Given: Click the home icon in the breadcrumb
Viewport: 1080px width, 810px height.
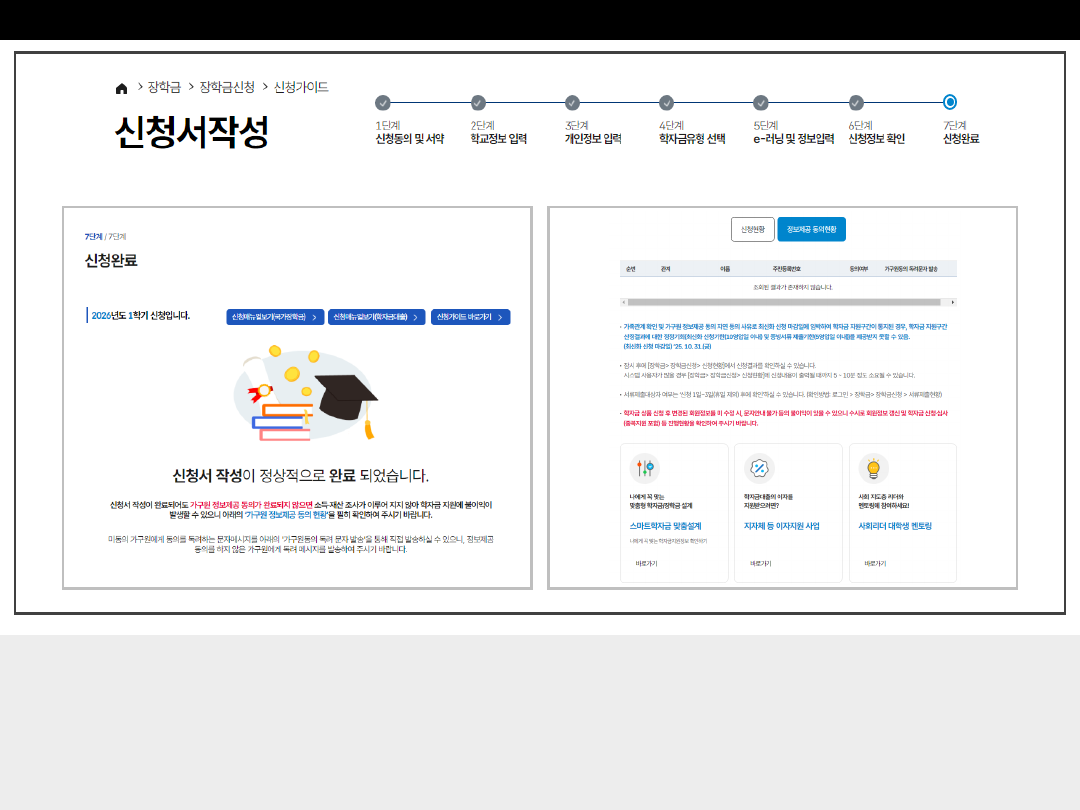Looking at the screenshot, I should (x=122, y=88).
